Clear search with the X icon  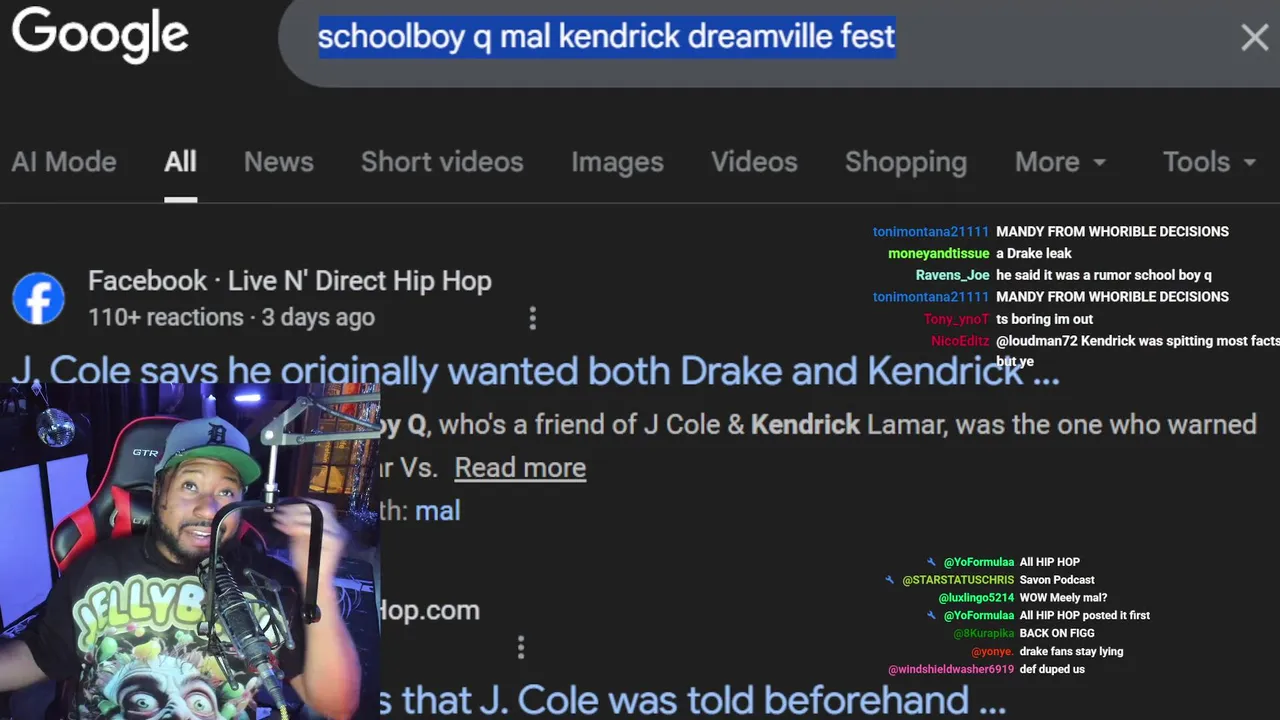1254,38
